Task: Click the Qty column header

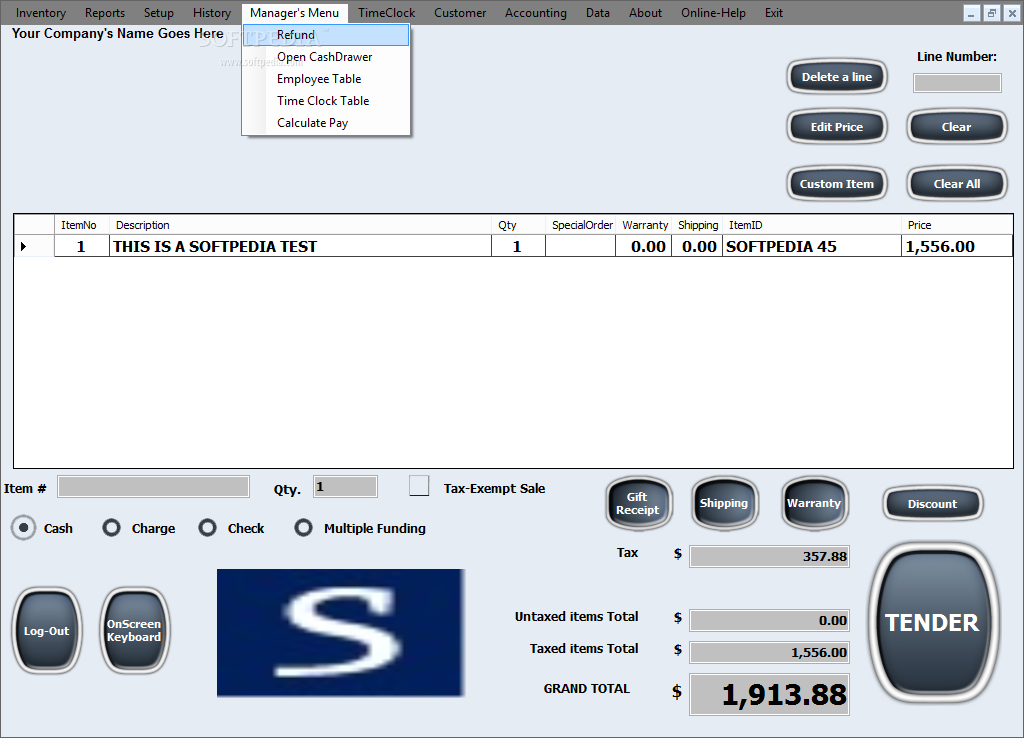Action: click(x=519, y=225)
